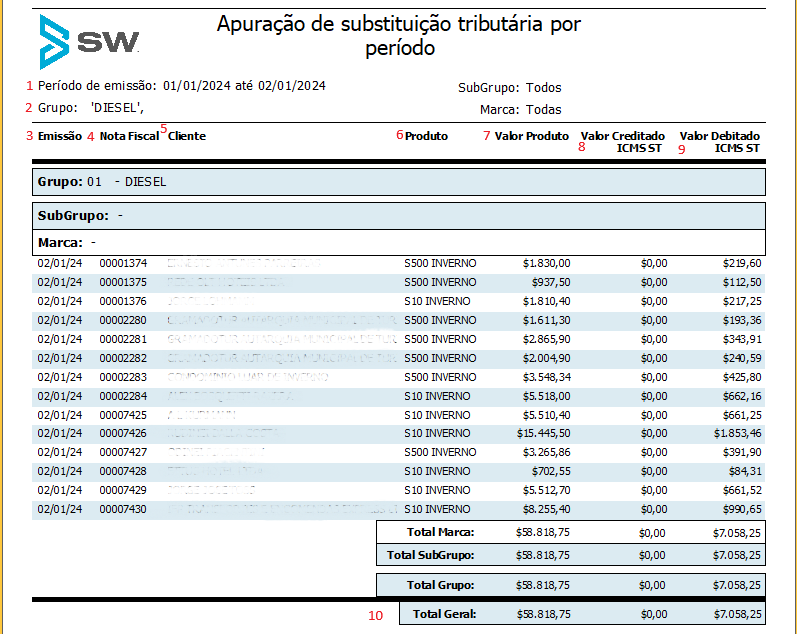Click the Marca: Todas filter text
Image resolution: width=797 pixels, height=634 pixels.
pos(520,110)
